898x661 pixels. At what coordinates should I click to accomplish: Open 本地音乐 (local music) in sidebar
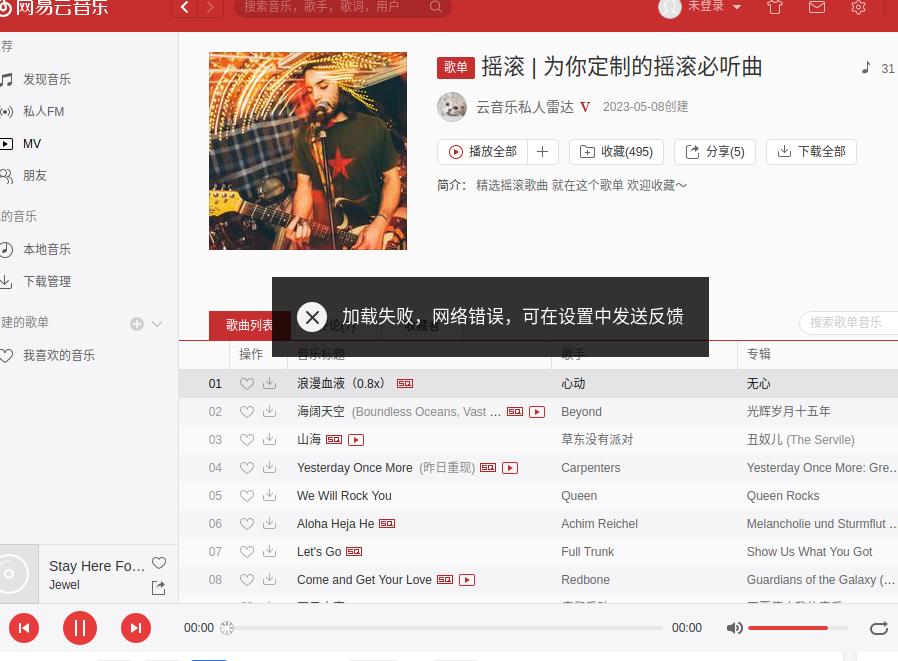click(x=46, y=248)
